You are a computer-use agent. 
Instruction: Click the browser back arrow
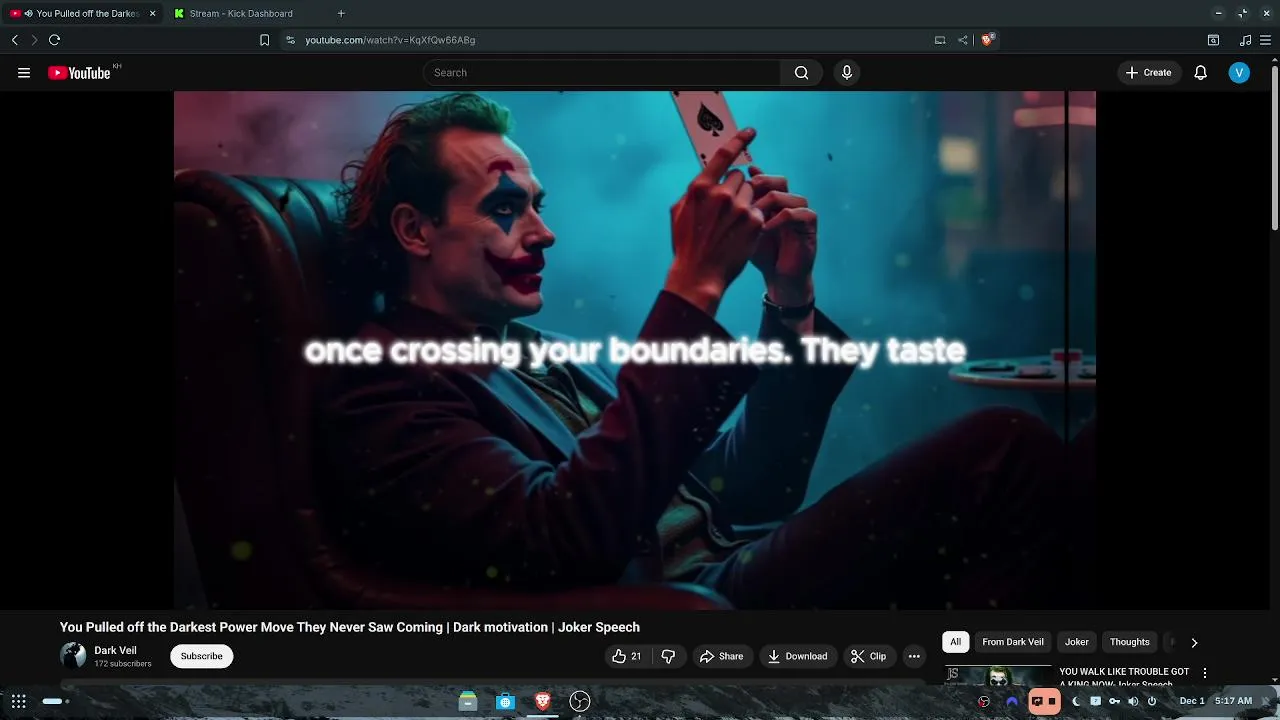click(14, 40)
